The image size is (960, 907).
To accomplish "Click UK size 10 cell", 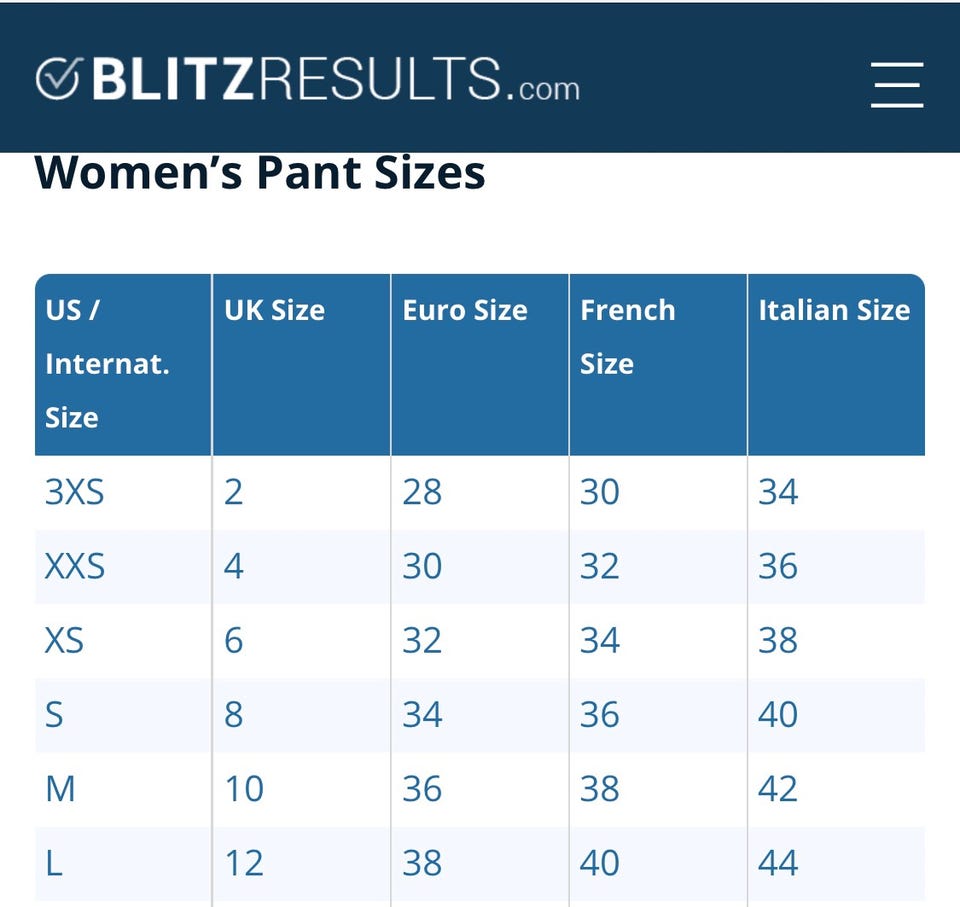I will [244, 789].
